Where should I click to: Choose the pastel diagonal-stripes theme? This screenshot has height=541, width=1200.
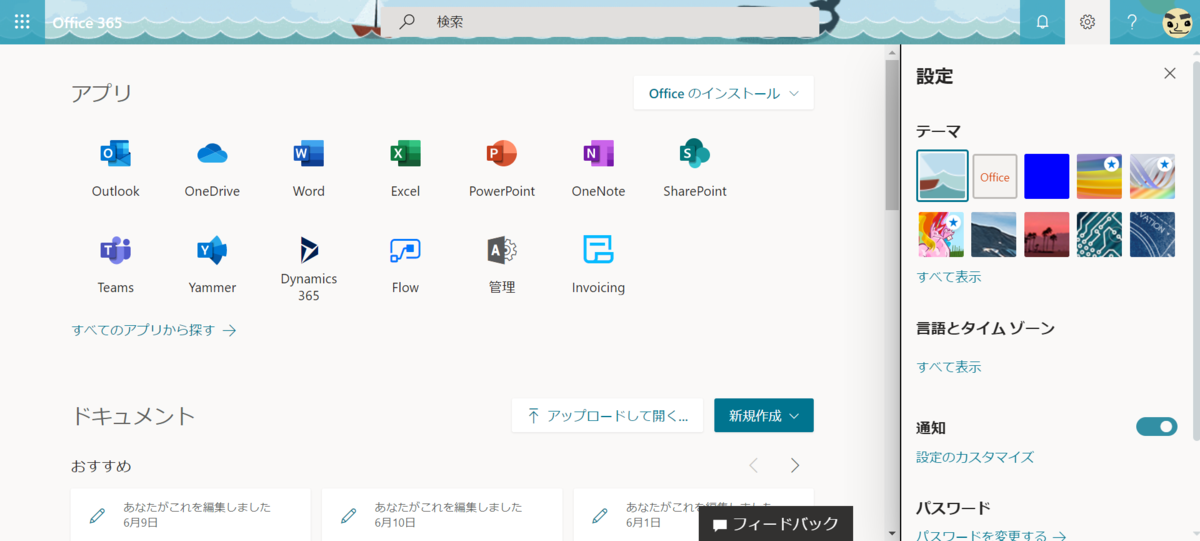pos(1152,176)
